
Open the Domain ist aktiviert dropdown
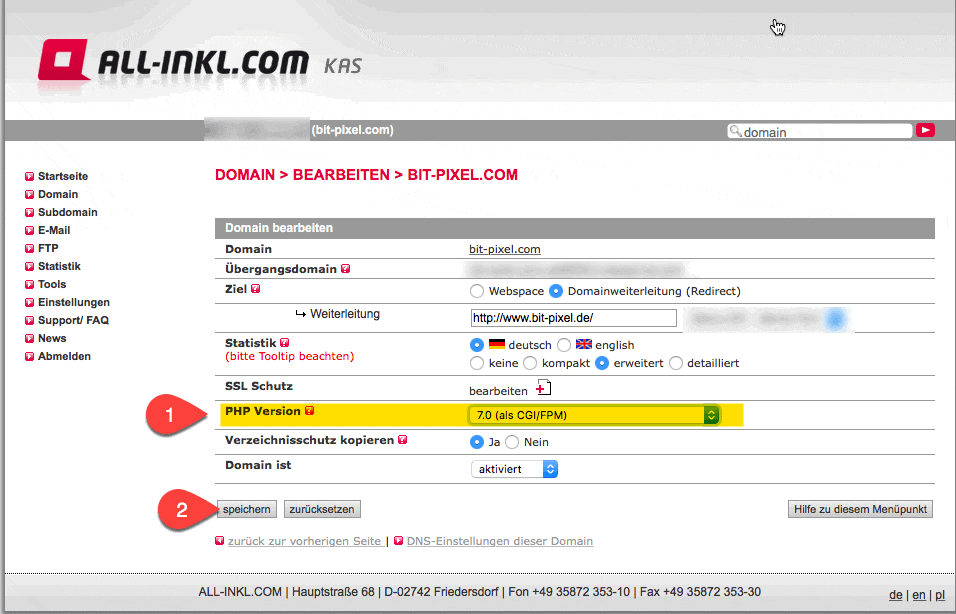pos(515,469)
